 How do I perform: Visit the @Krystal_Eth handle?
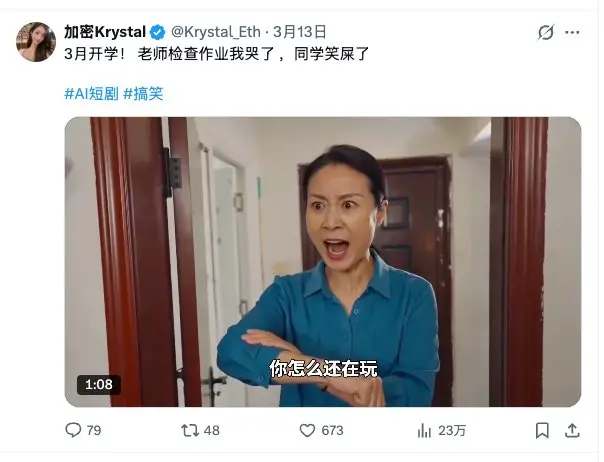click(x=216, y=32)
